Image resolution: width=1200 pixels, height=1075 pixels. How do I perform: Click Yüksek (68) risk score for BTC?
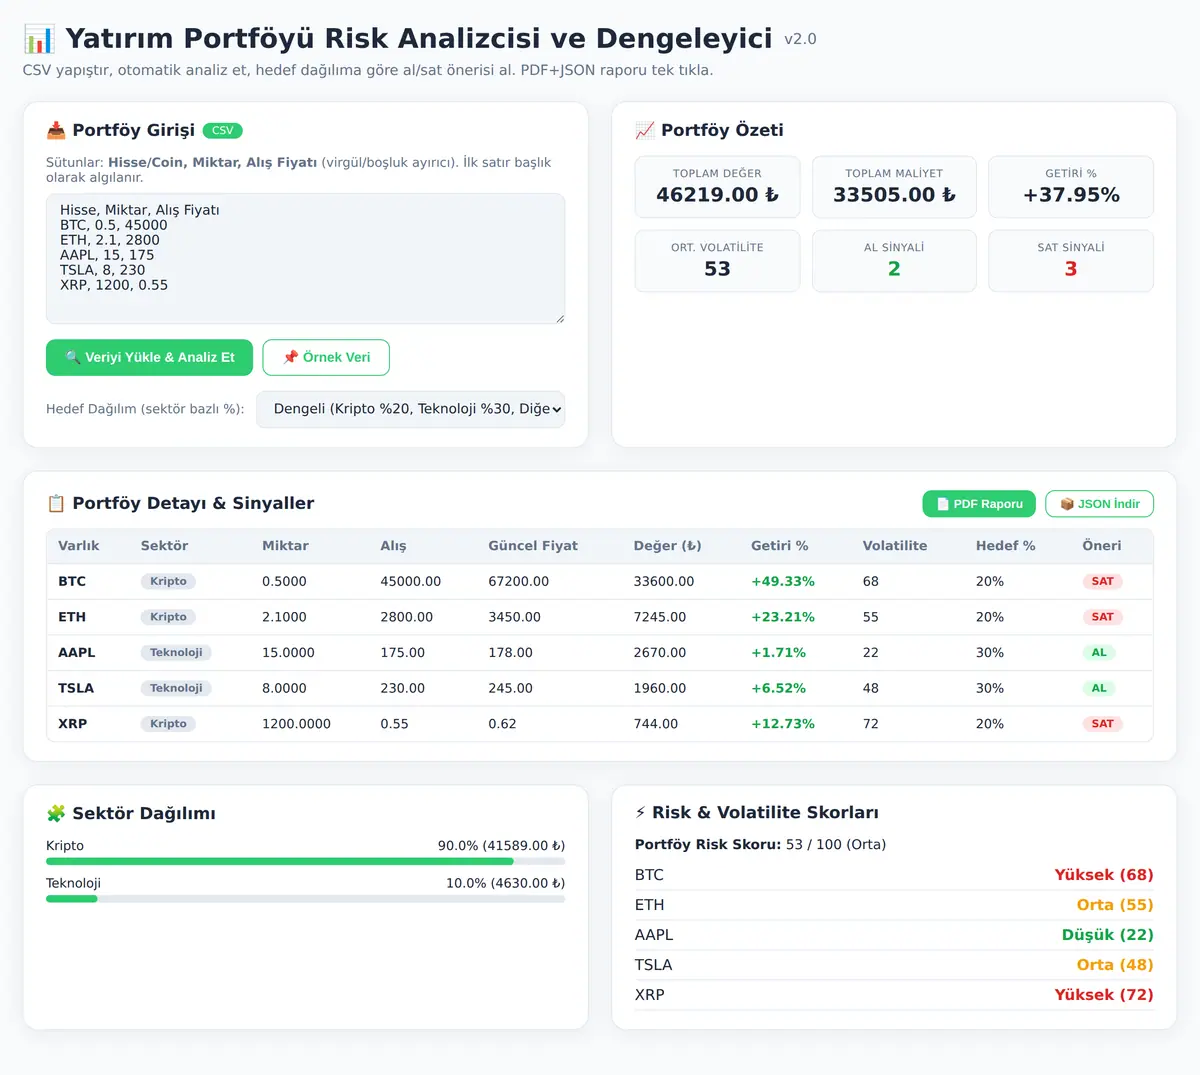(x=1104, y=875)
